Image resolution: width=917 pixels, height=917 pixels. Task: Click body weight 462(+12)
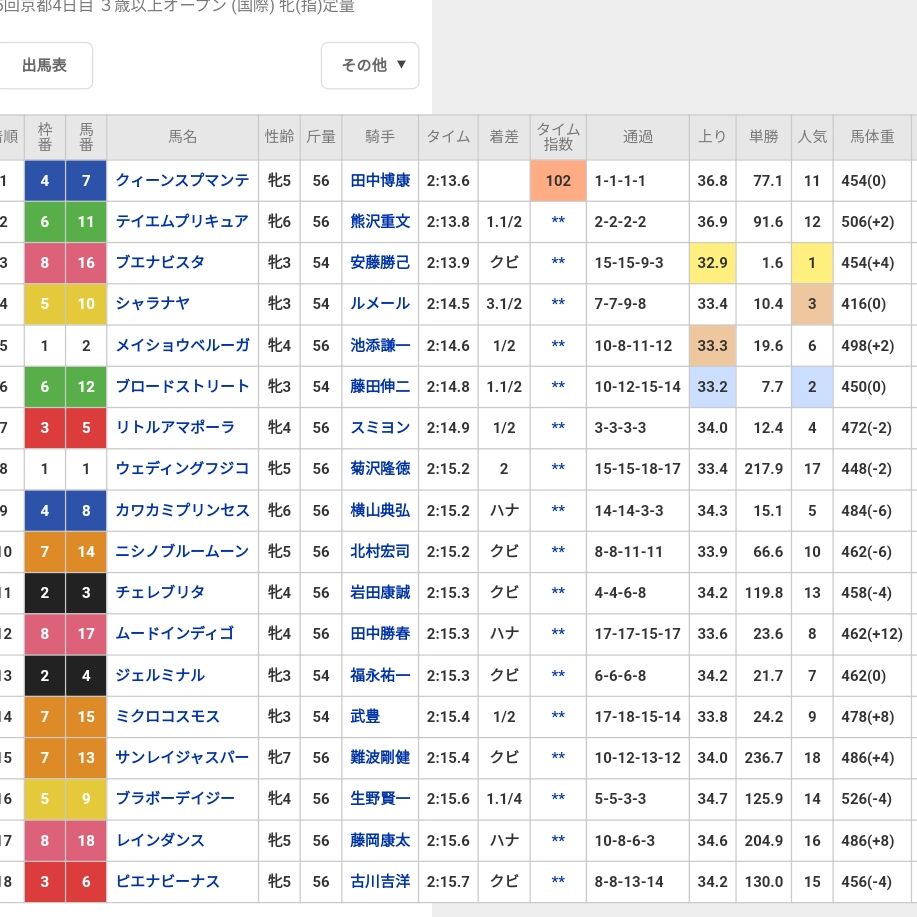pyautogui.click(x=872, y=633)
